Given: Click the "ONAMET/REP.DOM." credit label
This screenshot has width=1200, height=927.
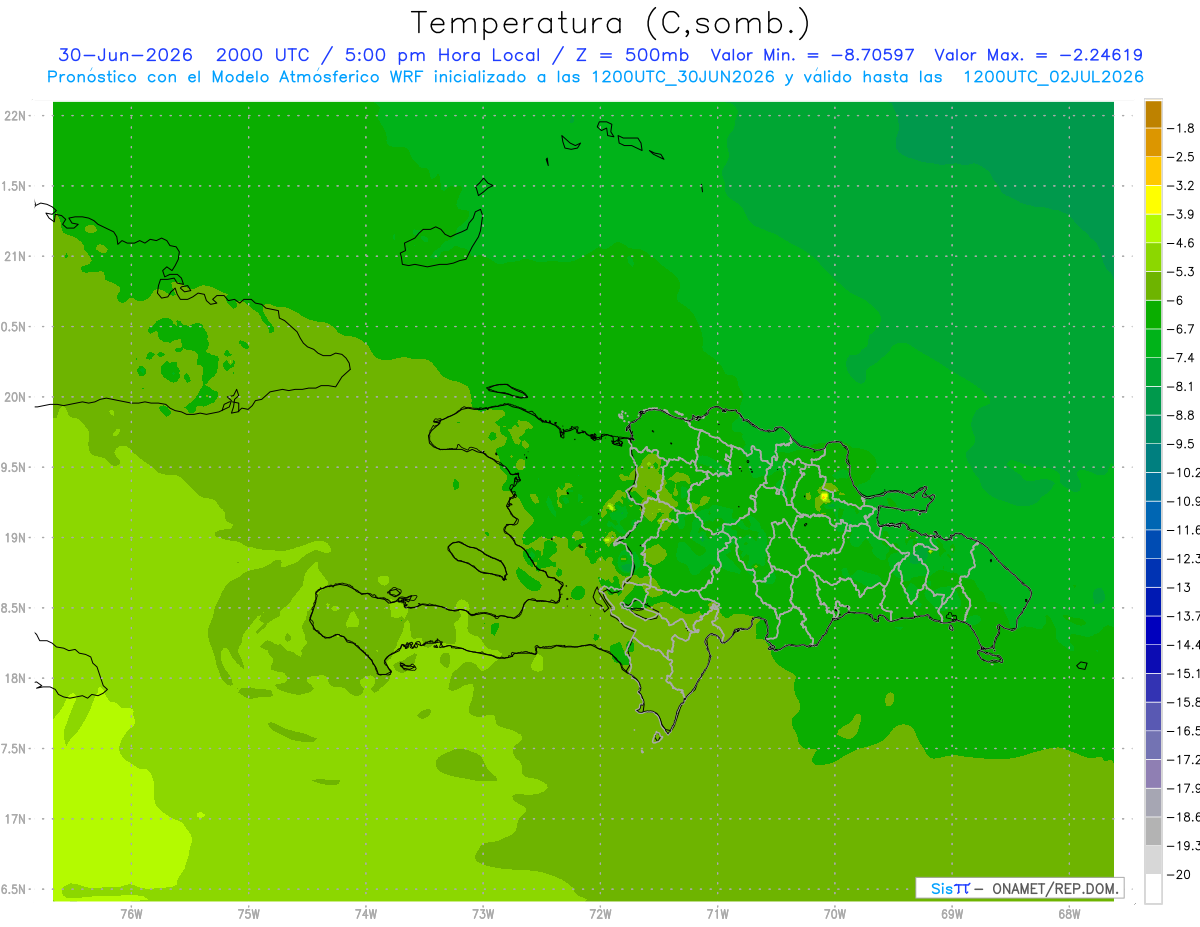Looking at the screenshot, I should click(x=1054, y=888).
